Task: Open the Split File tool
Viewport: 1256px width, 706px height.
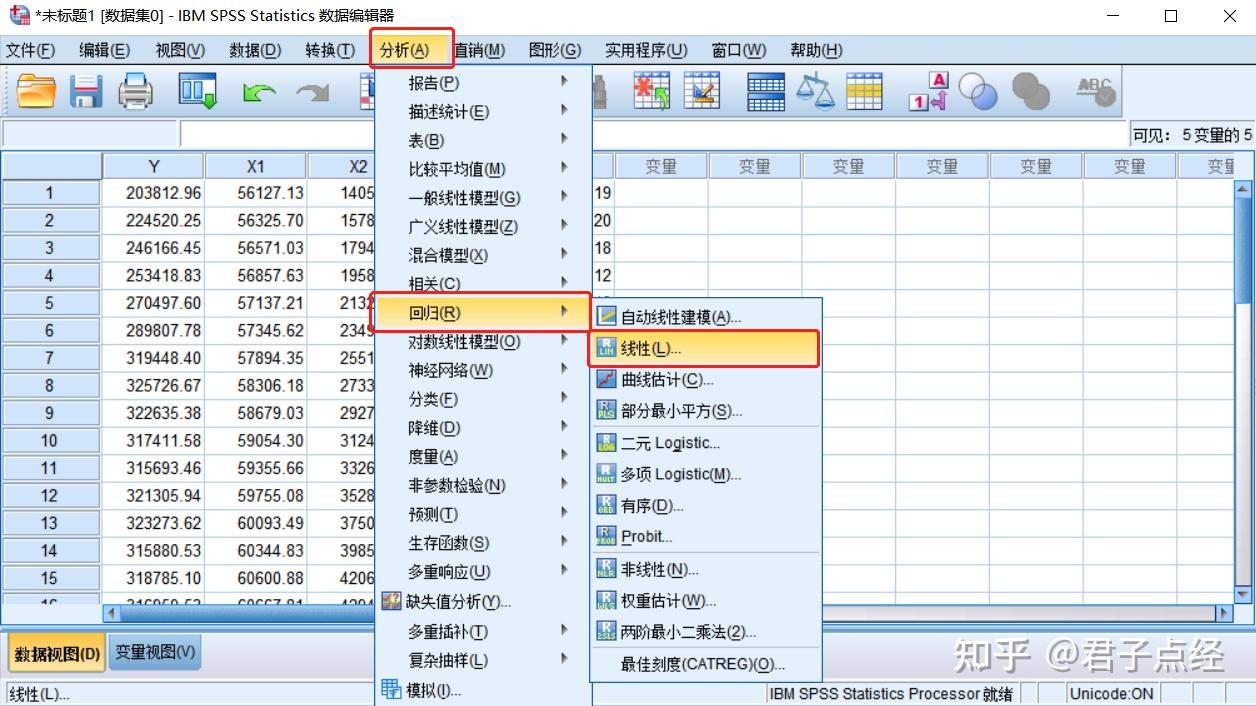Action: (765, 90)
